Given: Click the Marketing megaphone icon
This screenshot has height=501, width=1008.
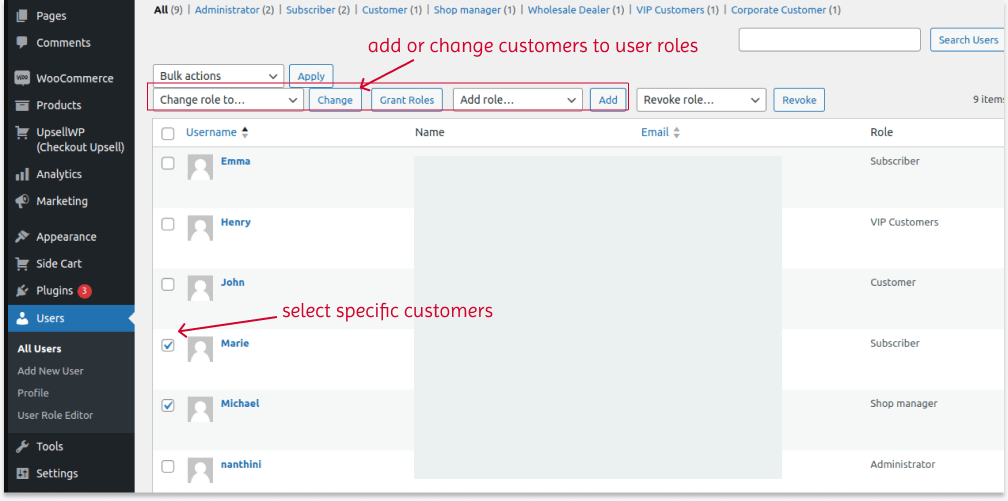Looking at the screenshot, I should click(22, 201).
